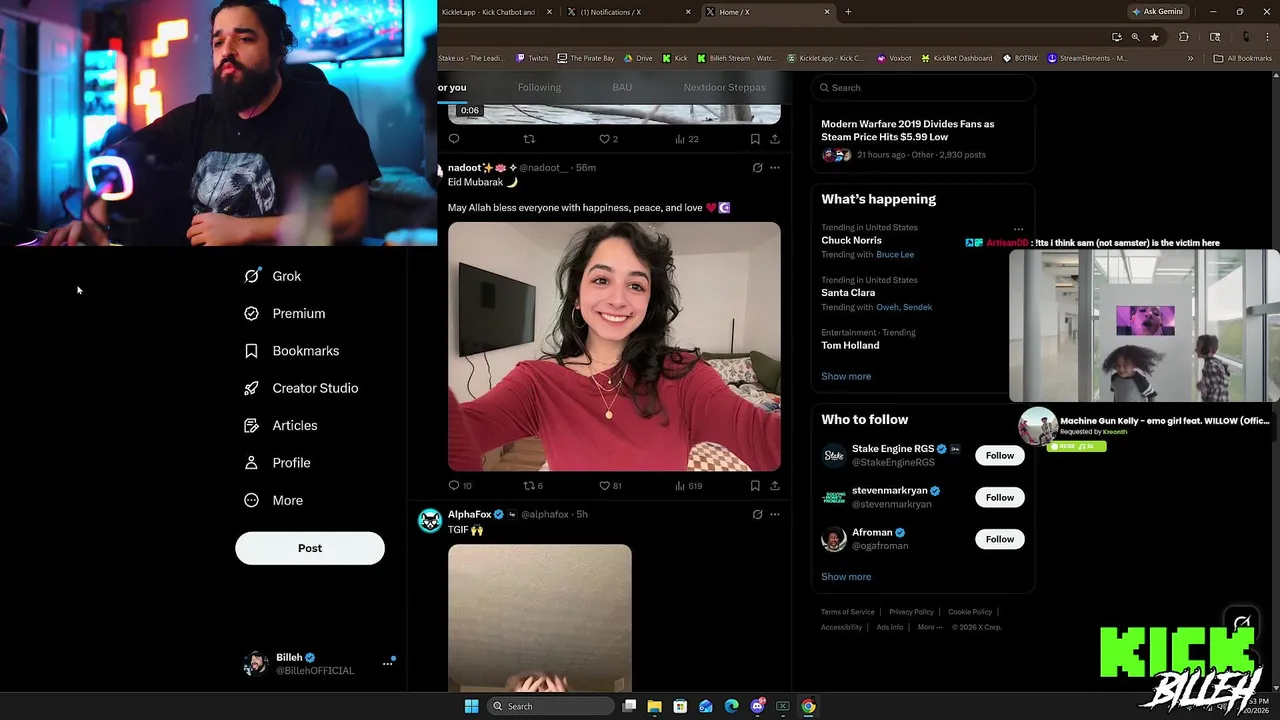This screenshot has height=720, width=1280.
Task: Show more accounts to follow
Action: (x=846, y=576)
